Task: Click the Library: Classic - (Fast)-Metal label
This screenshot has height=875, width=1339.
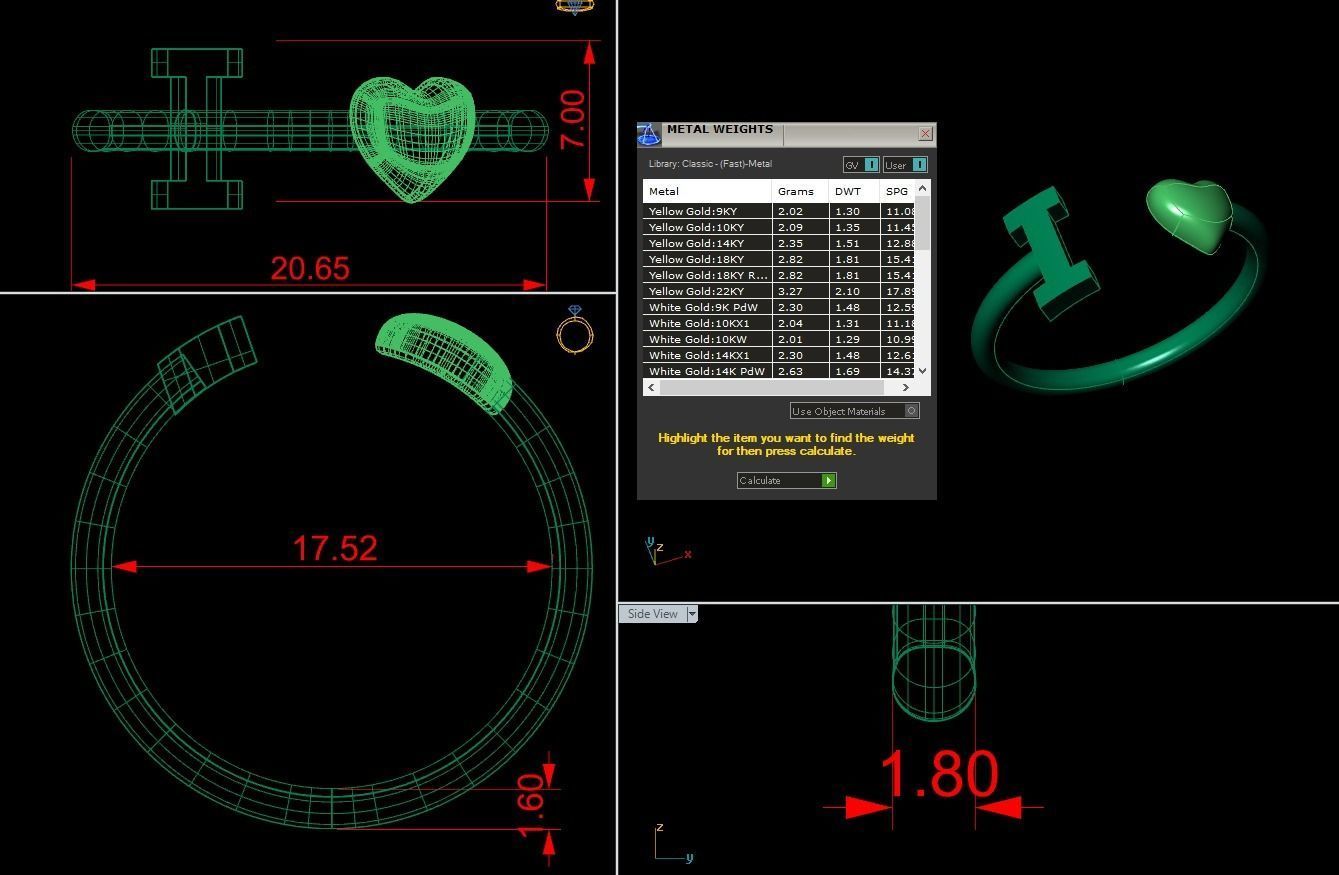Action: pyautogui.click(x=710, y=164)
